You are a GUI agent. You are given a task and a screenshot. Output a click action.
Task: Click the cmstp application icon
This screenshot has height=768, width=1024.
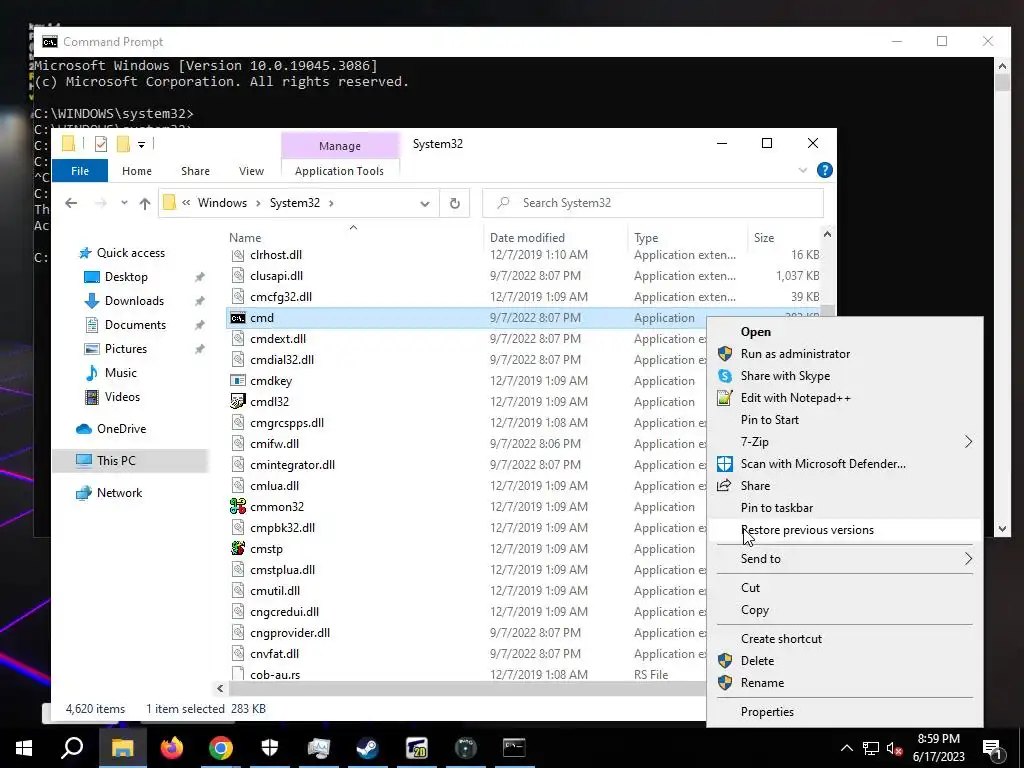click(x=238, y=549)
